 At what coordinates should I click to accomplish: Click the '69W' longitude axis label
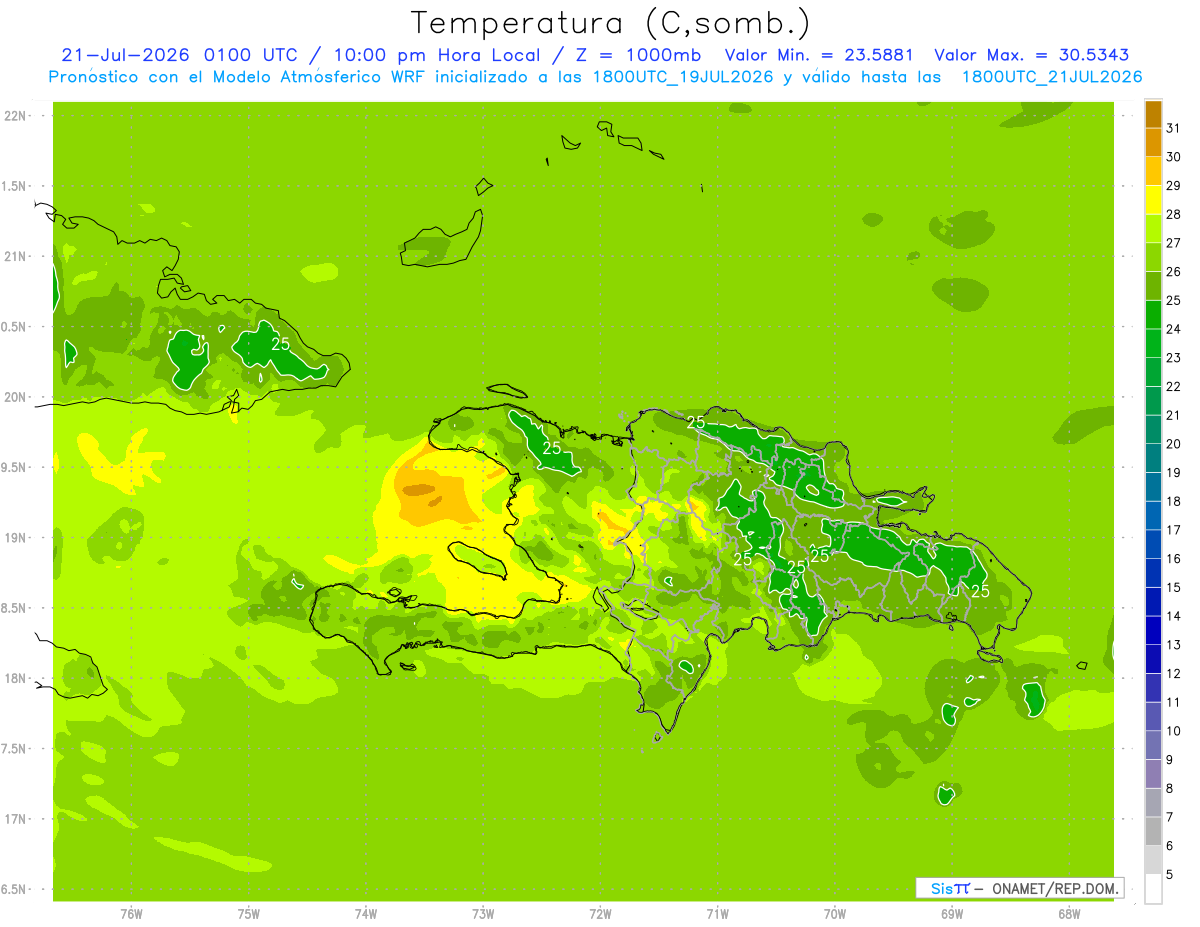(x=952, y=914)
